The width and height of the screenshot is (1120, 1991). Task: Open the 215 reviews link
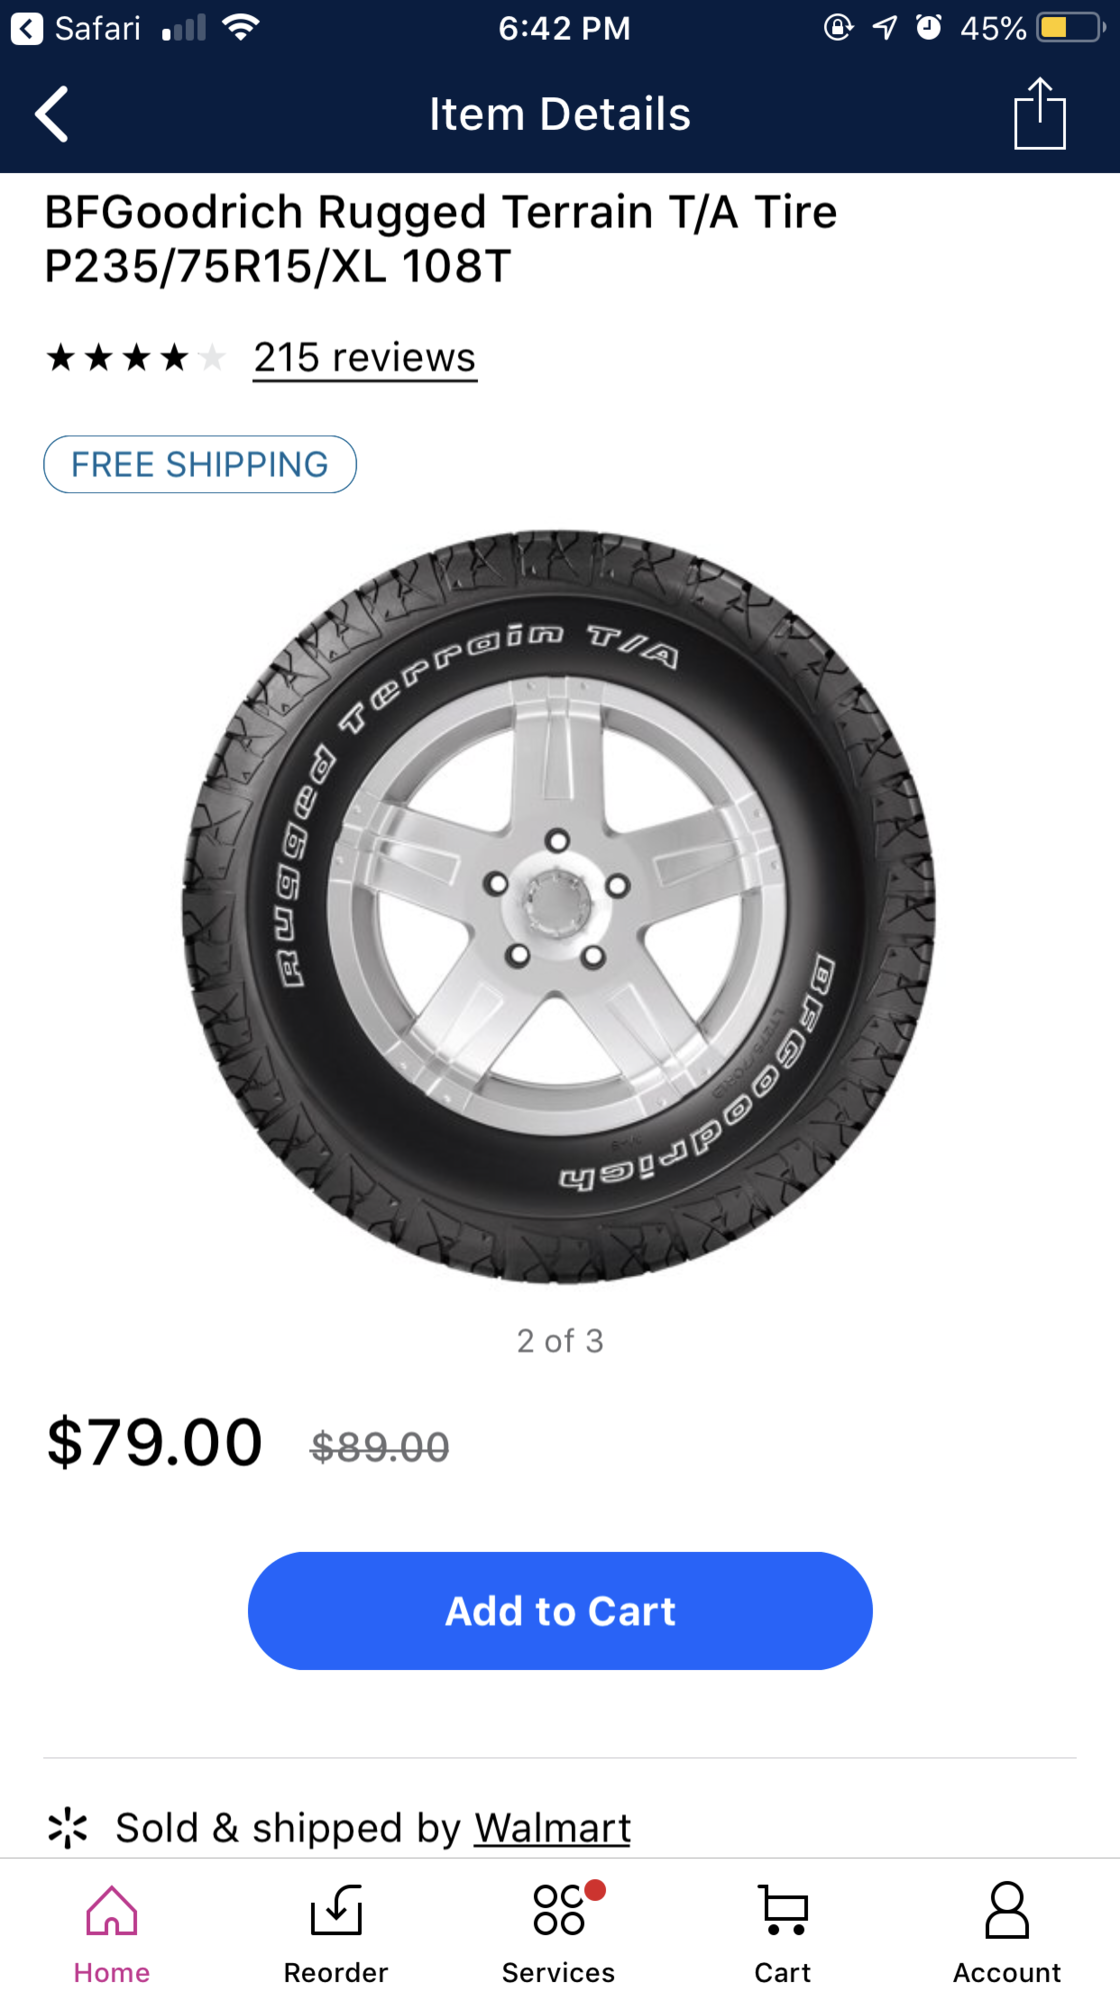click(364, 358)
